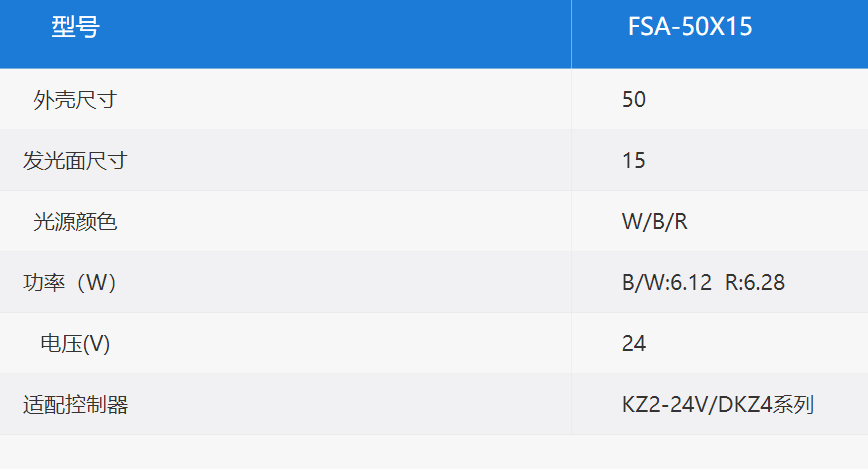
Task: Click the 电压(V) row label
Action: point(75,343)
